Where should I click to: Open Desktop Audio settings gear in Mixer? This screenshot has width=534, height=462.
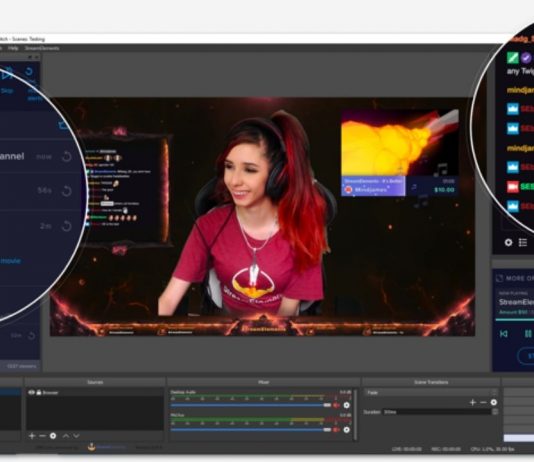coord(346,405)
